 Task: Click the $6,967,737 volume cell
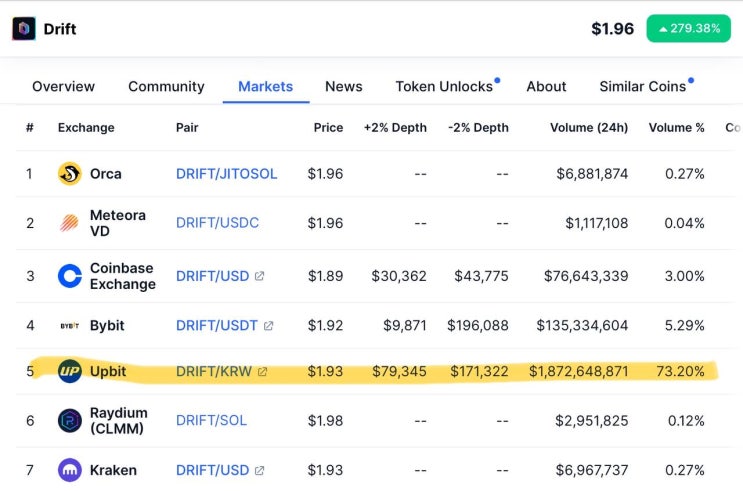pos(592,470)
